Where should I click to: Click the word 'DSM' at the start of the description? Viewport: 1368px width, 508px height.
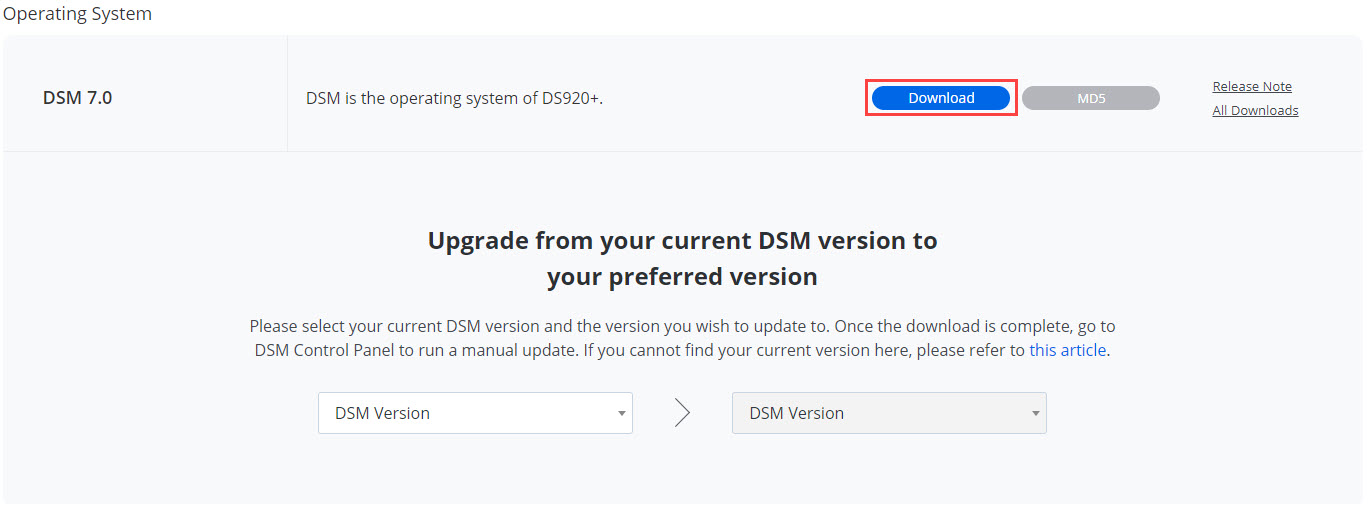point(323,98)
